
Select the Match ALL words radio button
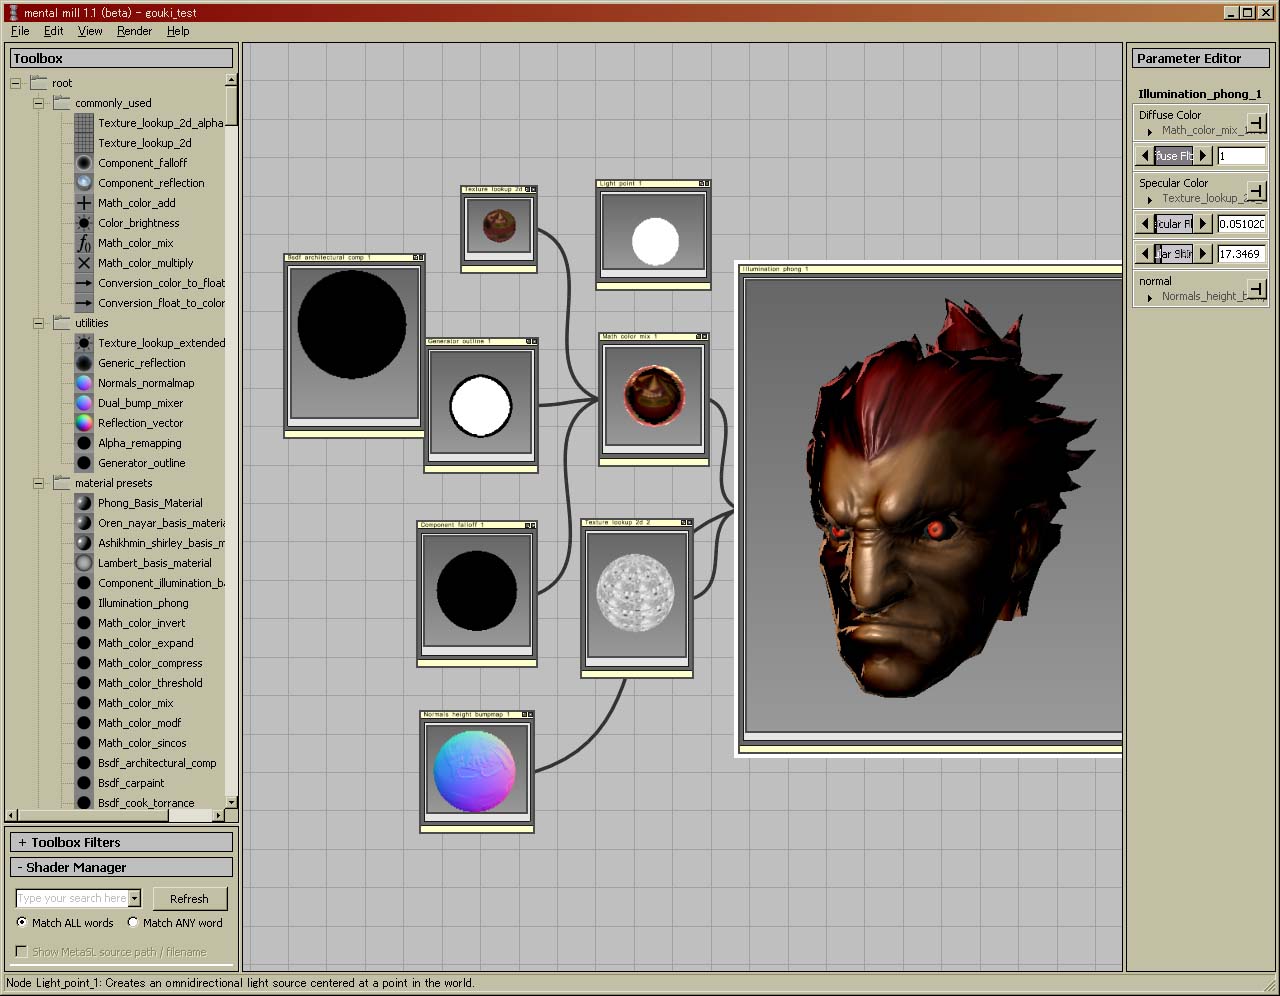coord(22,922)
